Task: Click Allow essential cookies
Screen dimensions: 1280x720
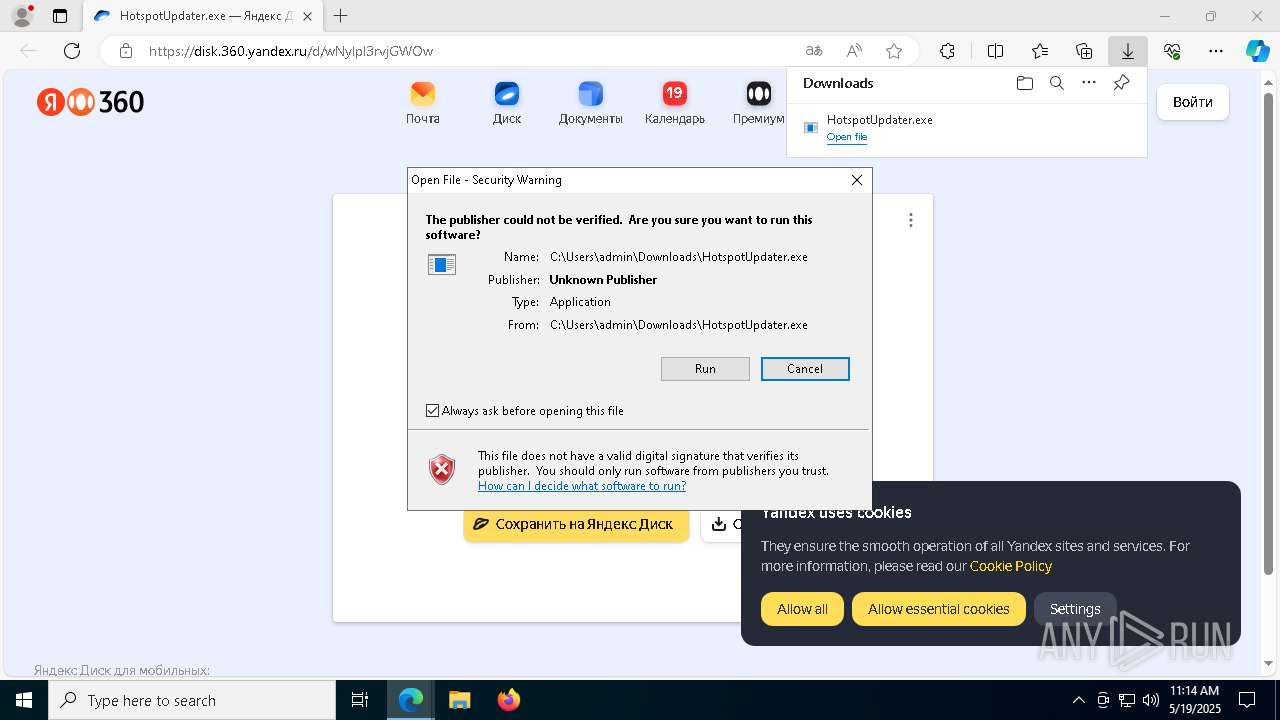Action: [x=939, y=609]
